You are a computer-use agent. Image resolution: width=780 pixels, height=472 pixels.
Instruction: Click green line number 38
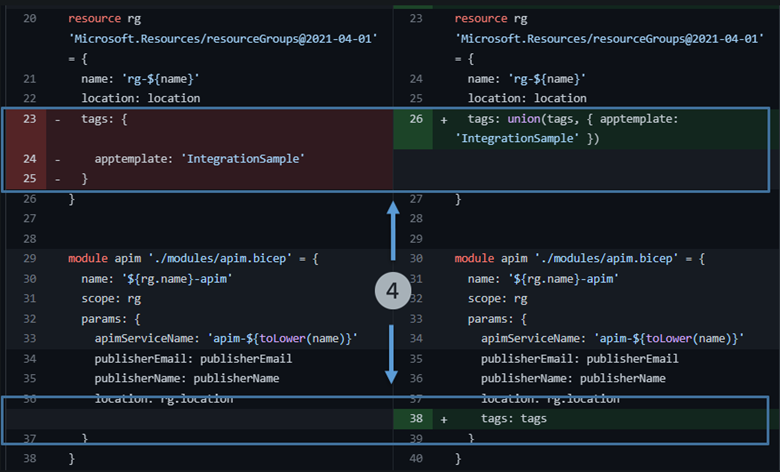pyautogui.click(x=416, y=418)
